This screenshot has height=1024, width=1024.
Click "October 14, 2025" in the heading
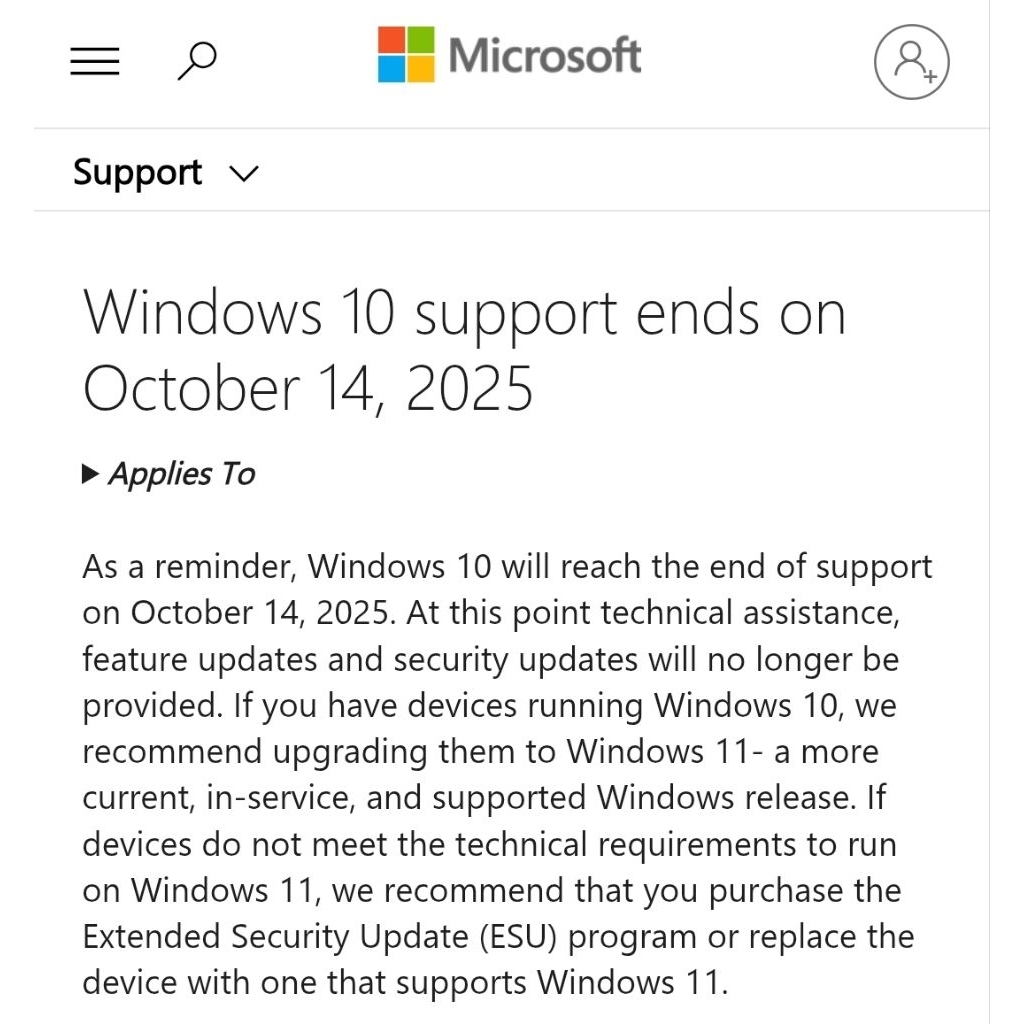[x=307, y=389]
